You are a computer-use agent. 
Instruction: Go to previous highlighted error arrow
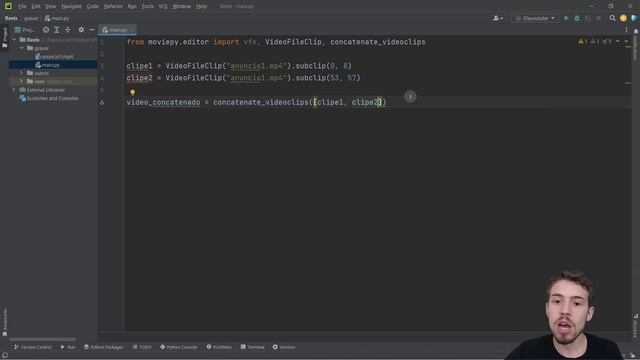pyautogui.click(x=618, y=41)
